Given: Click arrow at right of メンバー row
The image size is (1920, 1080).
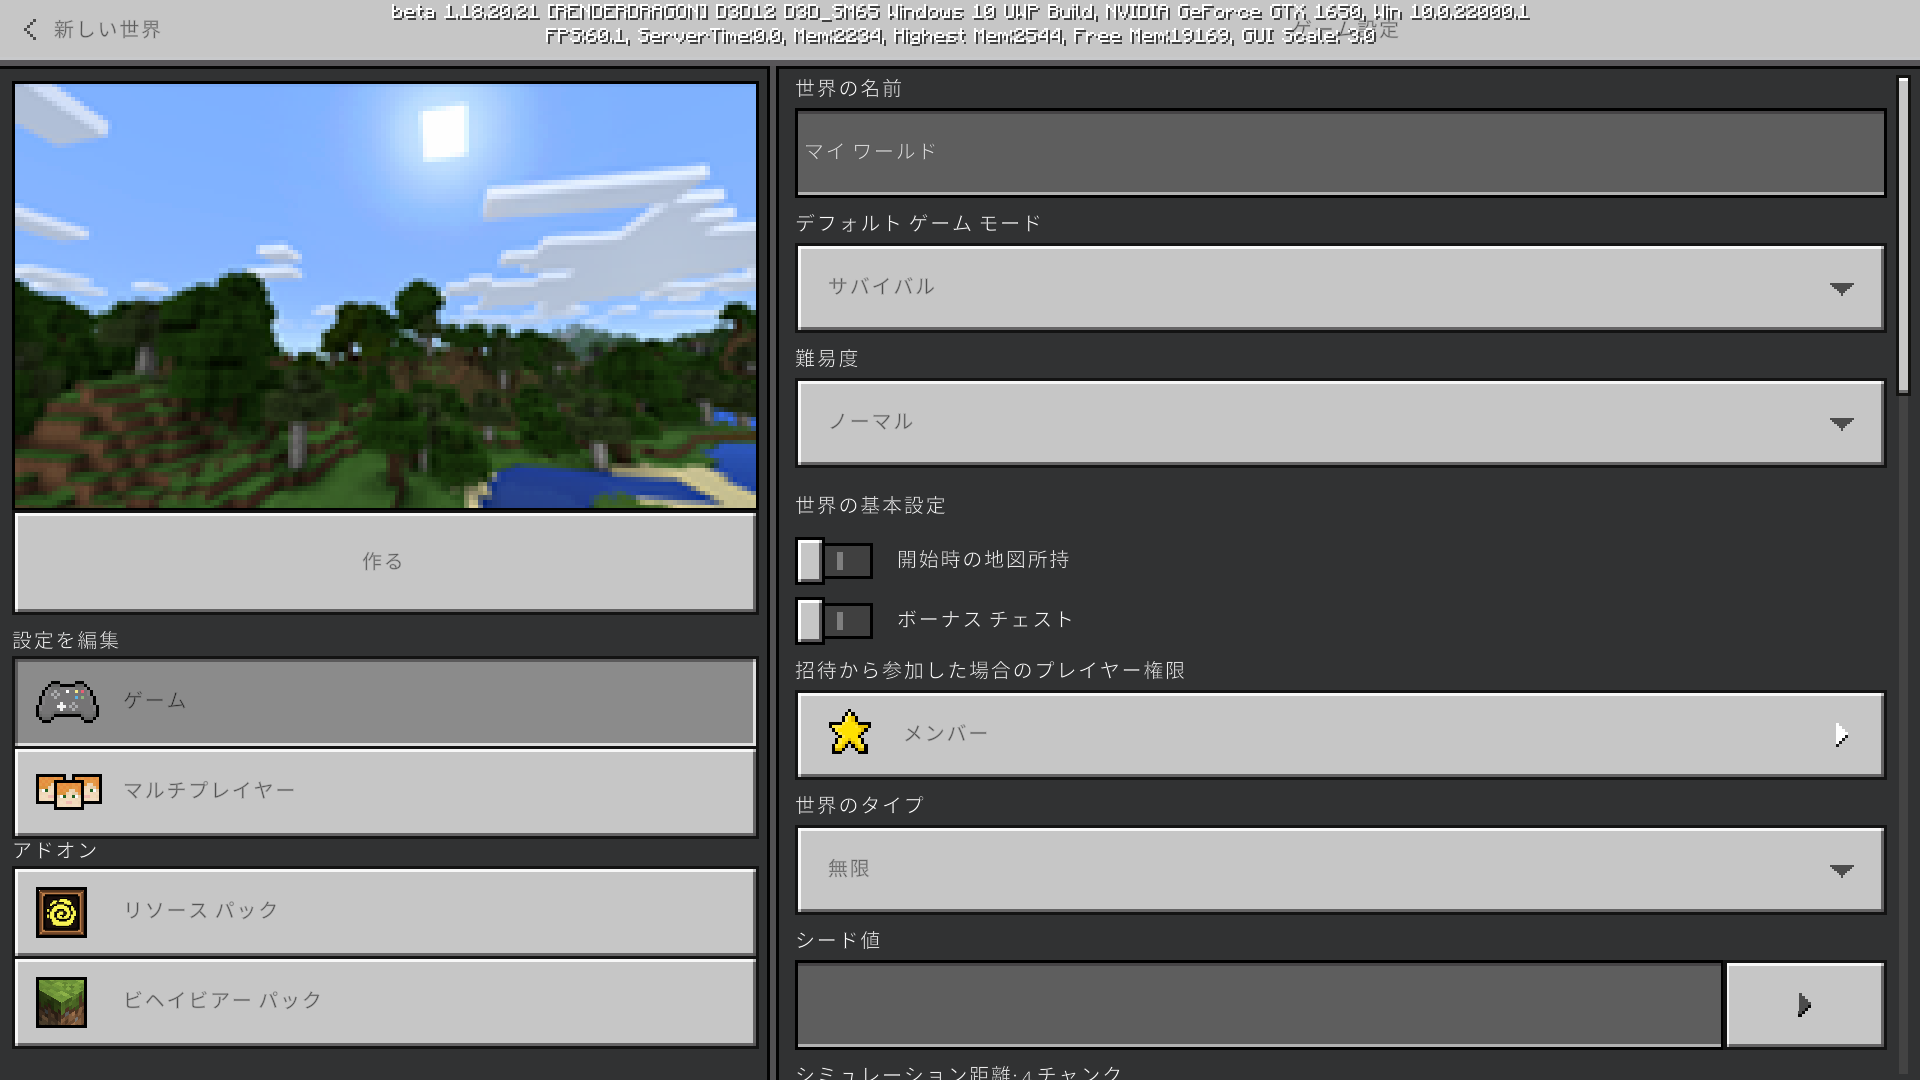Looking at the screenshot, I should click(1841, 735).
